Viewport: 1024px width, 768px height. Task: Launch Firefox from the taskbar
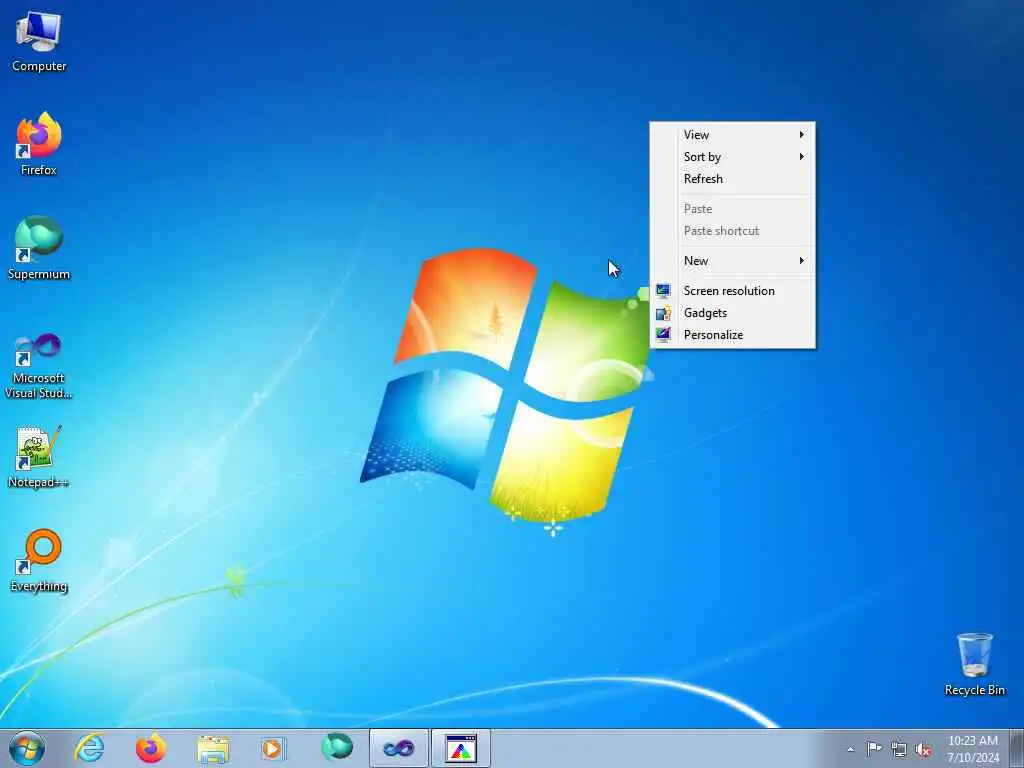(x=151, y=748)
